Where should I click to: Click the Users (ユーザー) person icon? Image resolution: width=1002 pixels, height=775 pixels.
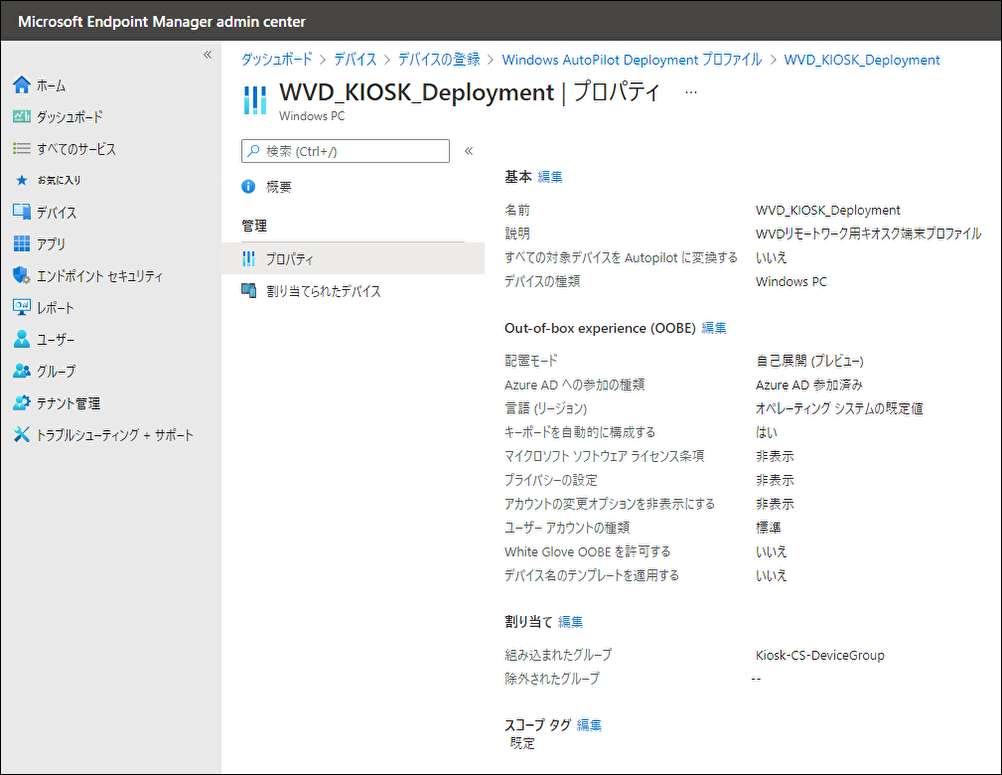pos(22,339)
